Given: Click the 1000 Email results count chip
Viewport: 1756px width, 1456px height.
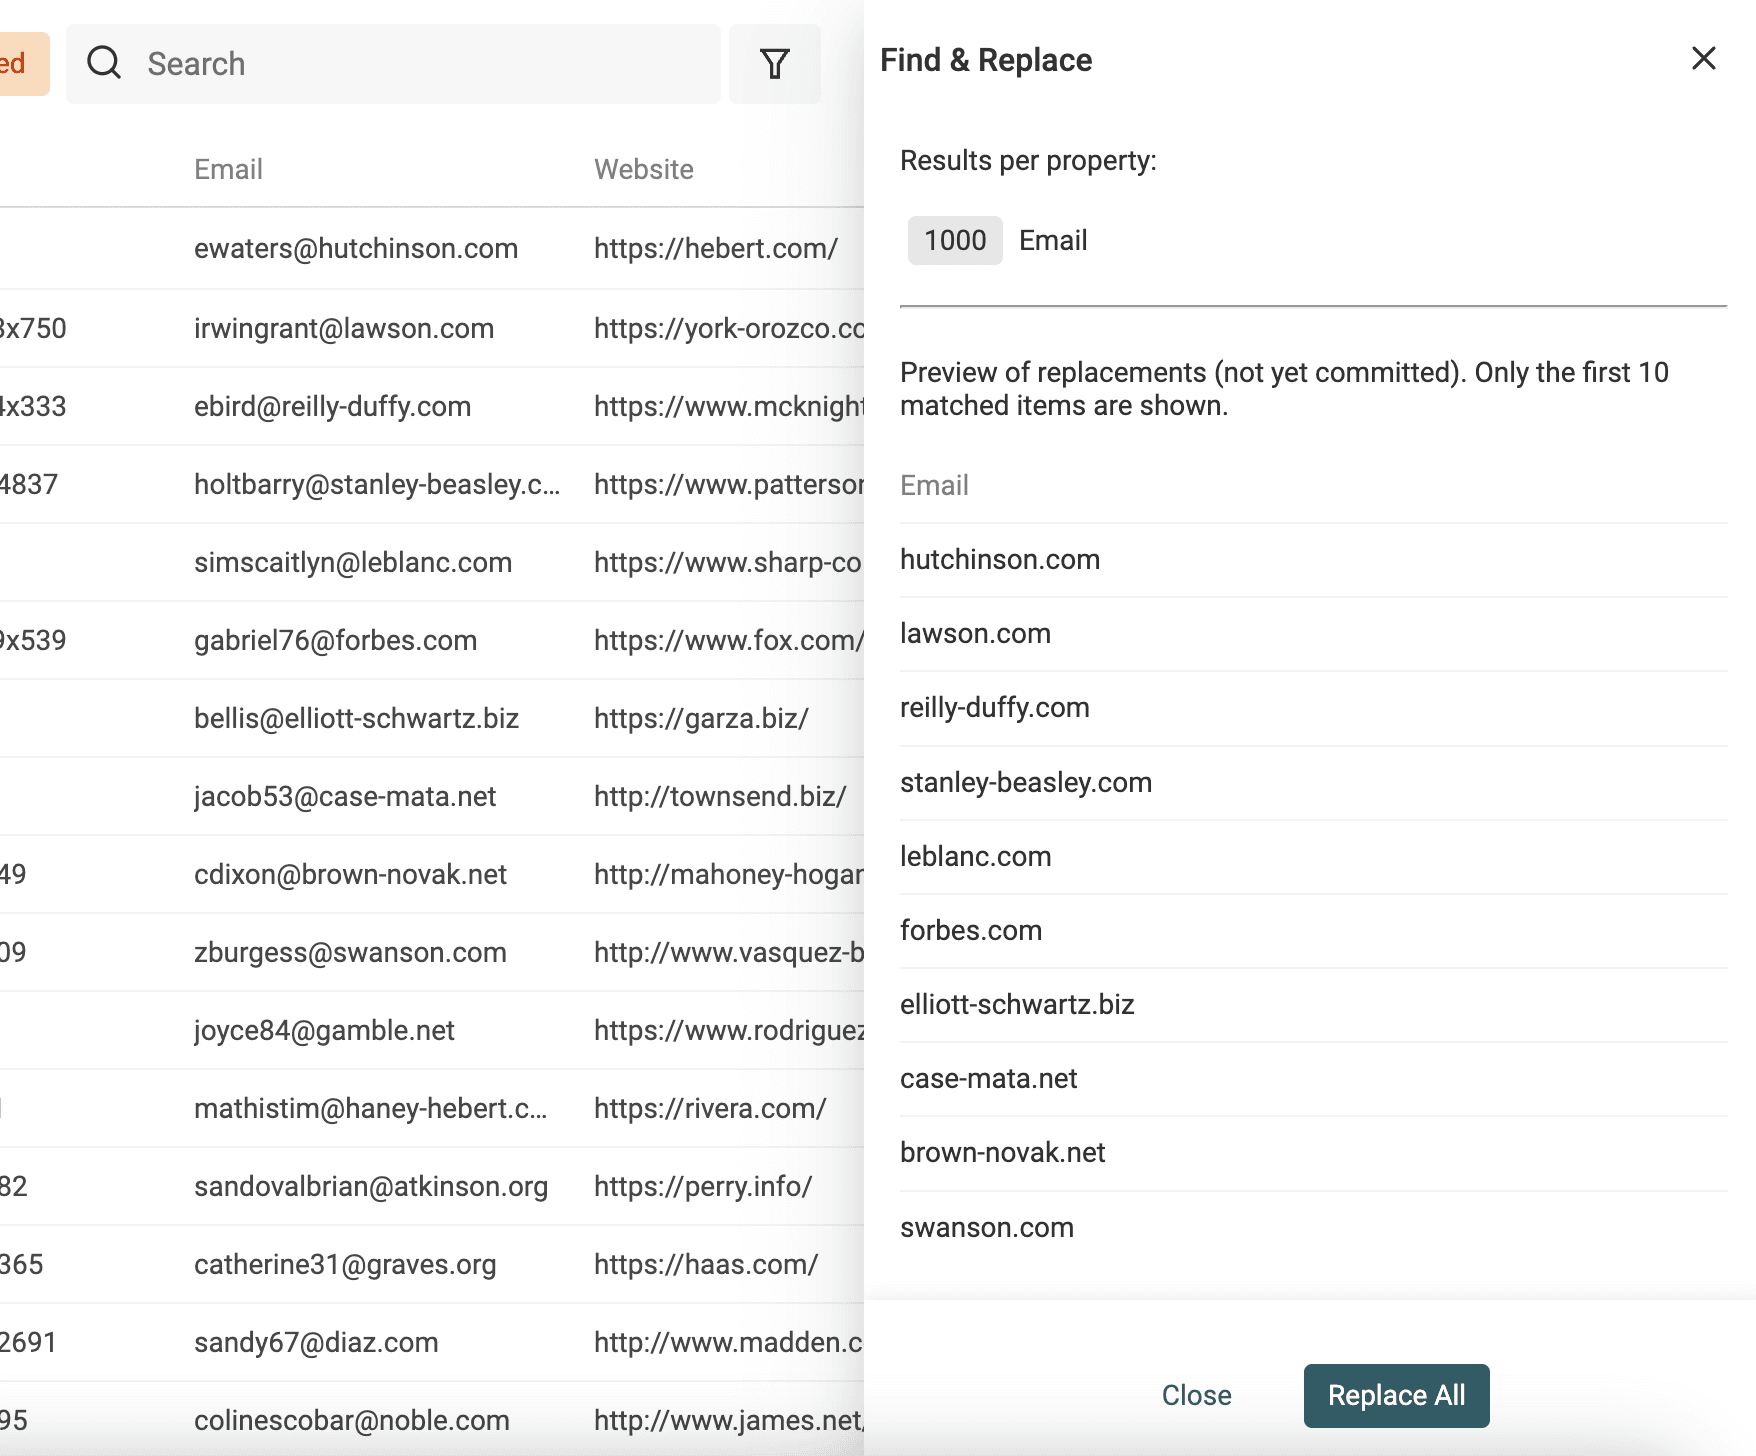Looking at the screenshot, I should pyautogui.click(x=954, y=240).
